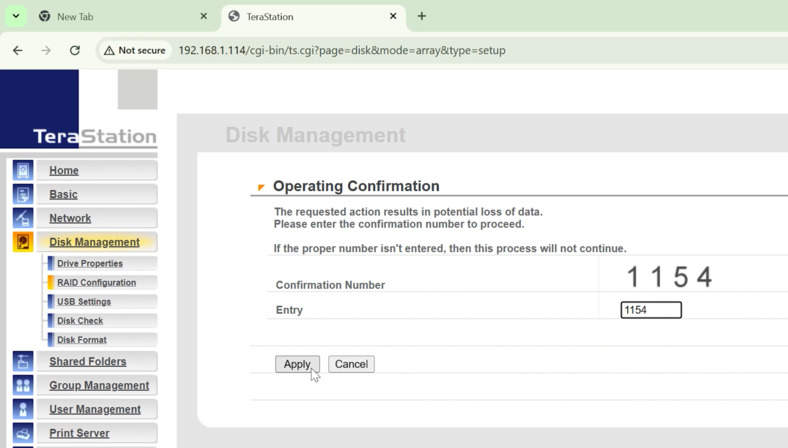Image resolution: width=788 pixels, height=448 pixels.
Task: Click the Home sidebar icon
Action: point(23,171)
